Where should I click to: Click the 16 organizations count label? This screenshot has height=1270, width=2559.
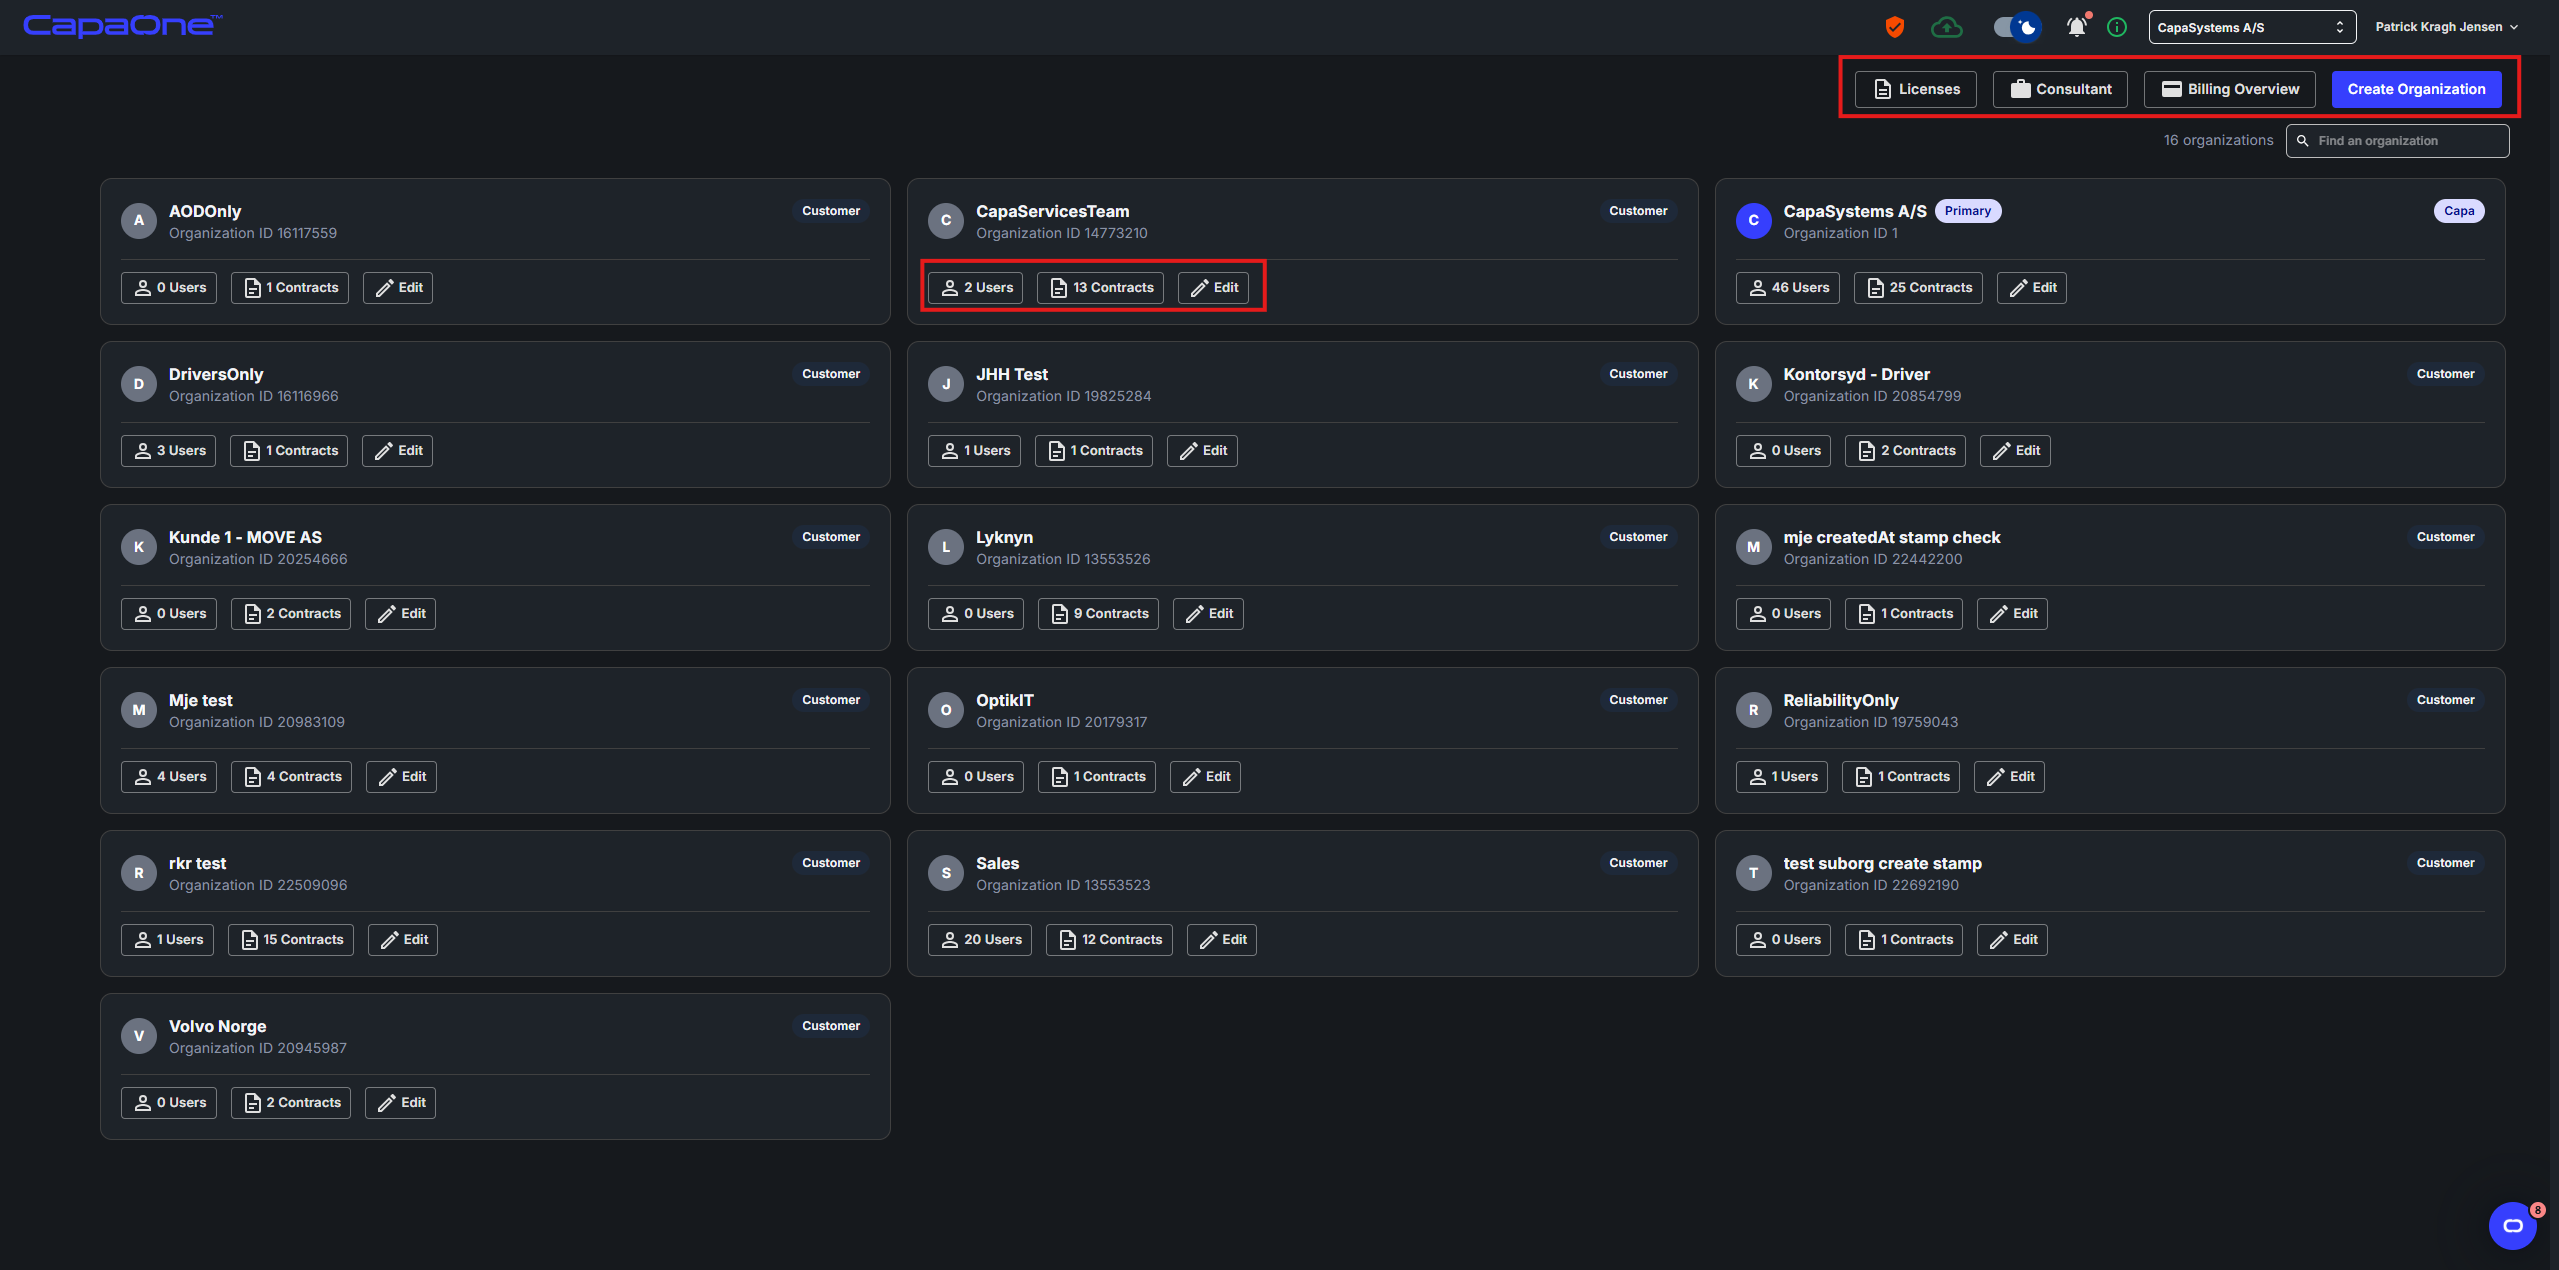tap(2218, 141)
